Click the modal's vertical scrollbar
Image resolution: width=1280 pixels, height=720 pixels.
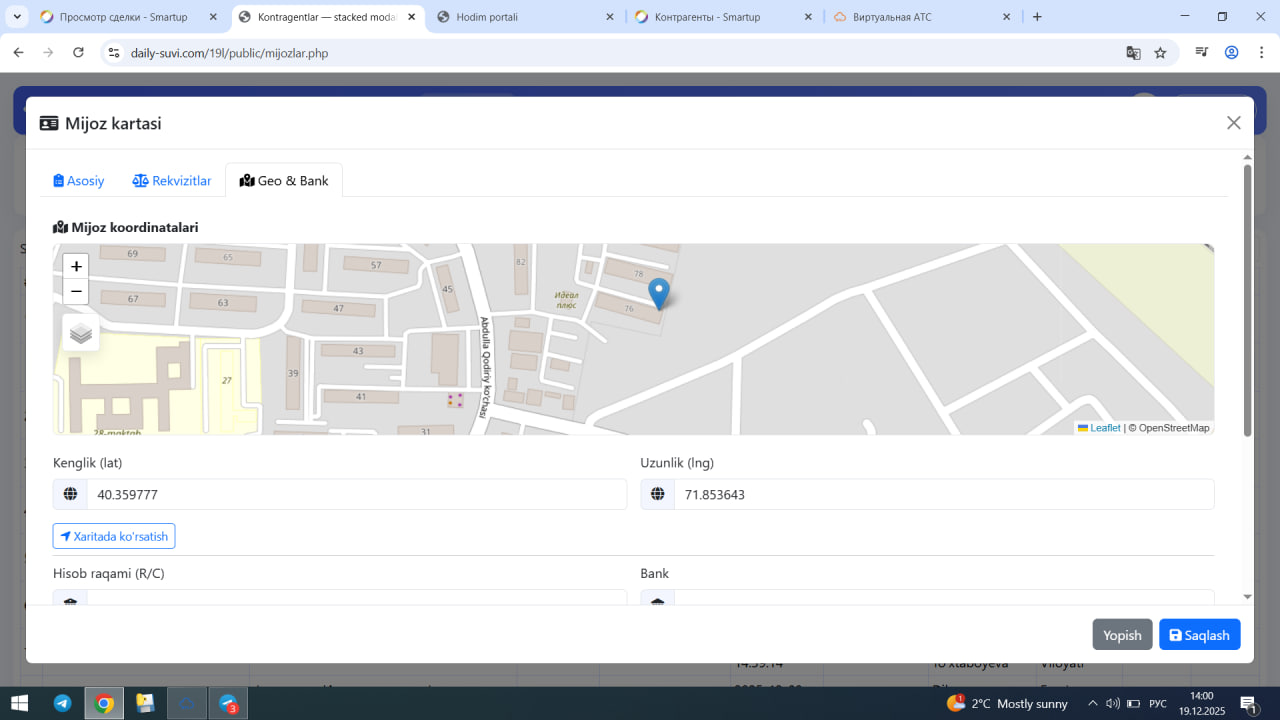point(1247,300)
